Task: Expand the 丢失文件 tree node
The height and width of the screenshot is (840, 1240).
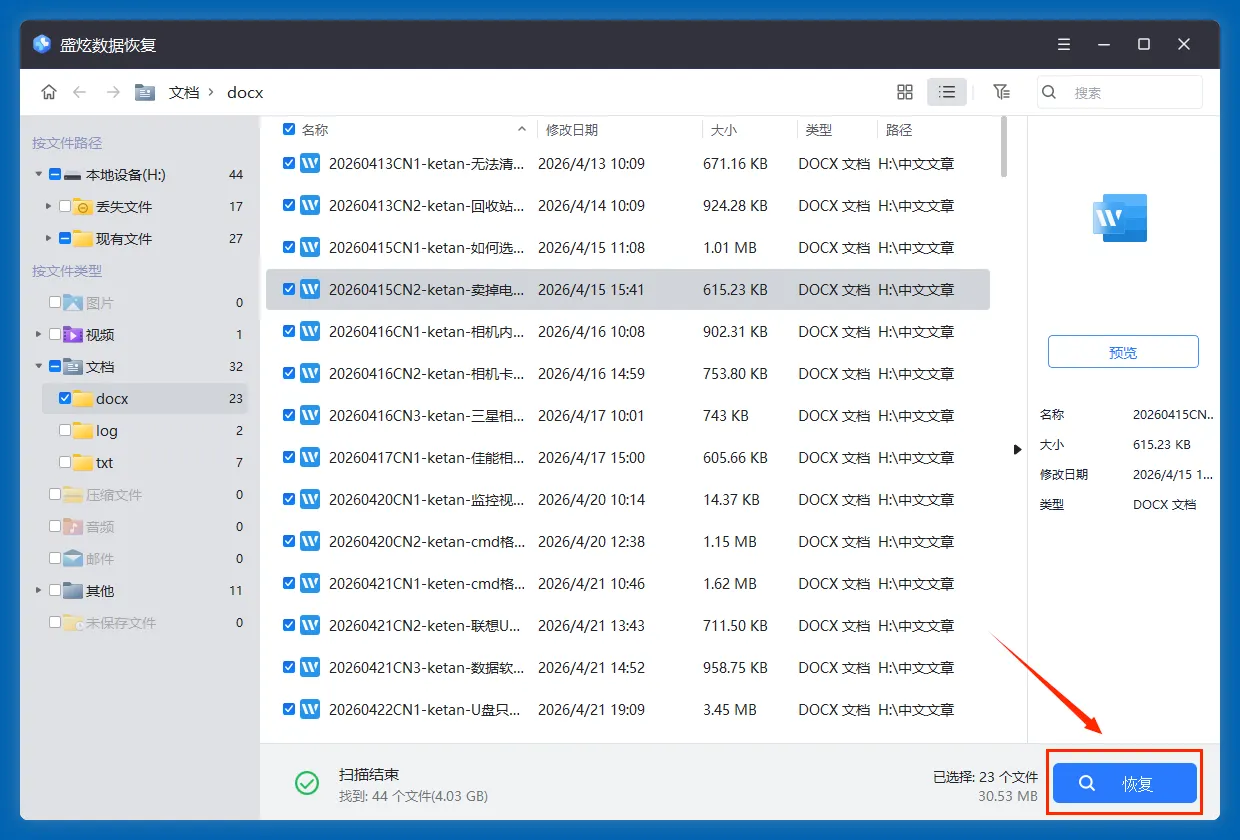Action: (x=48, y=206)
